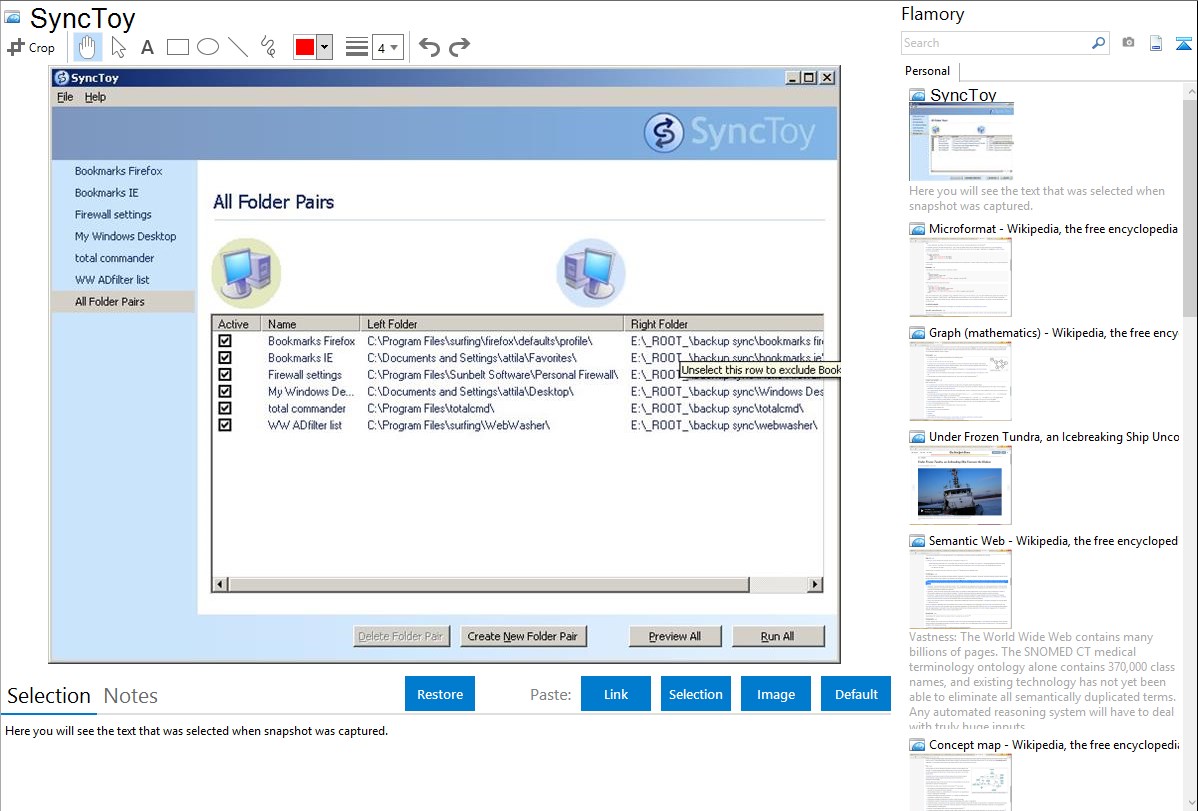Capture a snapshot with camera icon
Viewport: 1198px width, 811px height.
click(x=1128, y=43)
